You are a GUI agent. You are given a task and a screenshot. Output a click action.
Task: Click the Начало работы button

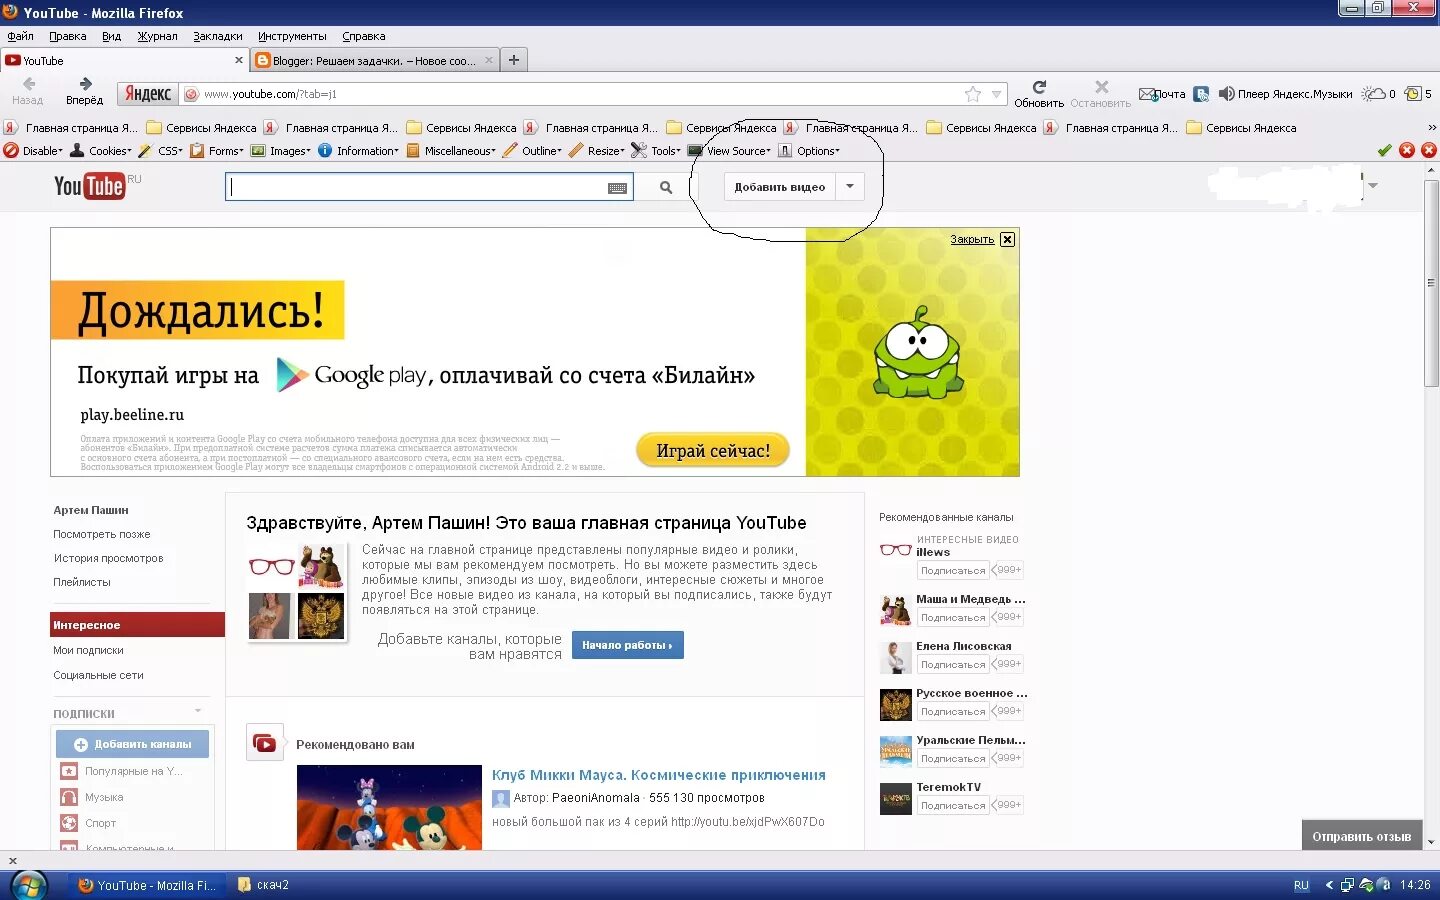[627, 645]
